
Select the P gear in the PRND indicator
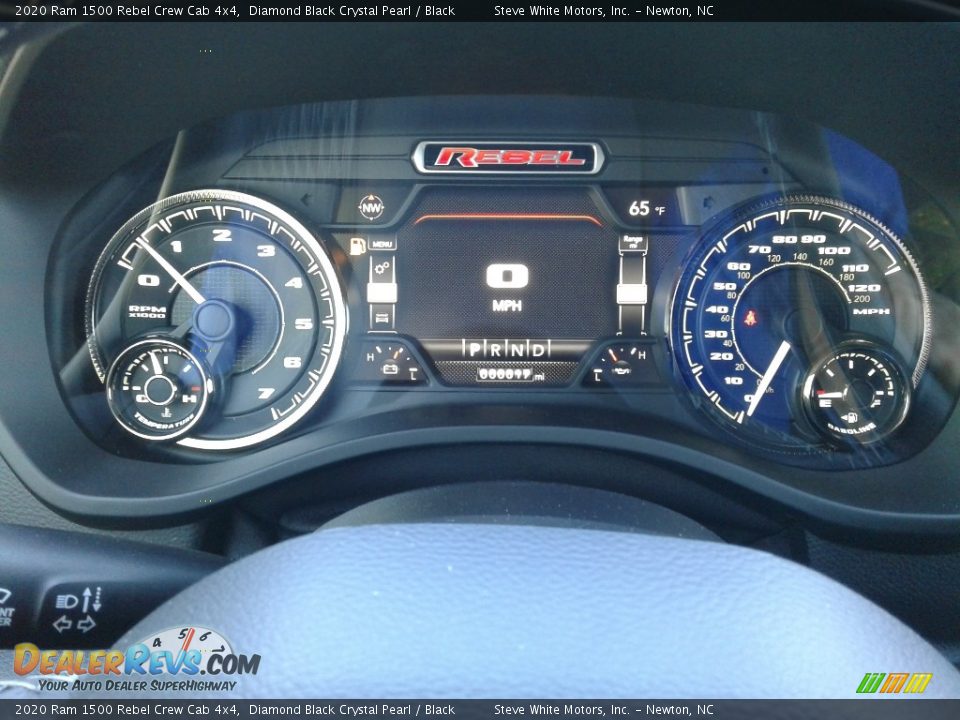[x=474, y=349]
